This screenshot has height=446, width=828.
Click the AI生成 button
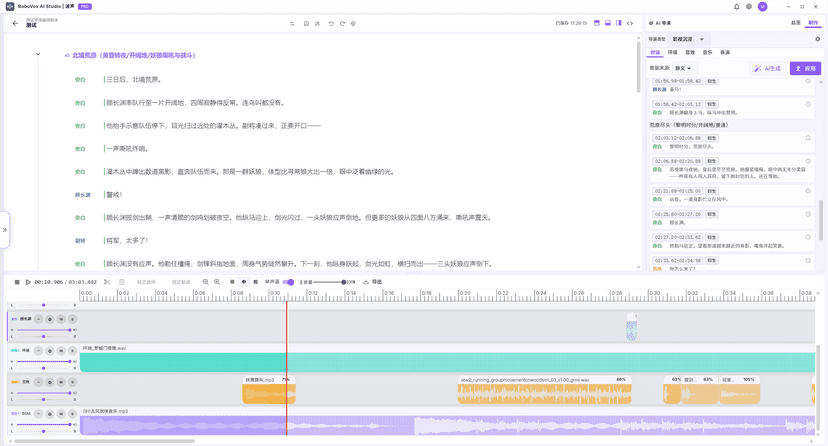[769, 69]
